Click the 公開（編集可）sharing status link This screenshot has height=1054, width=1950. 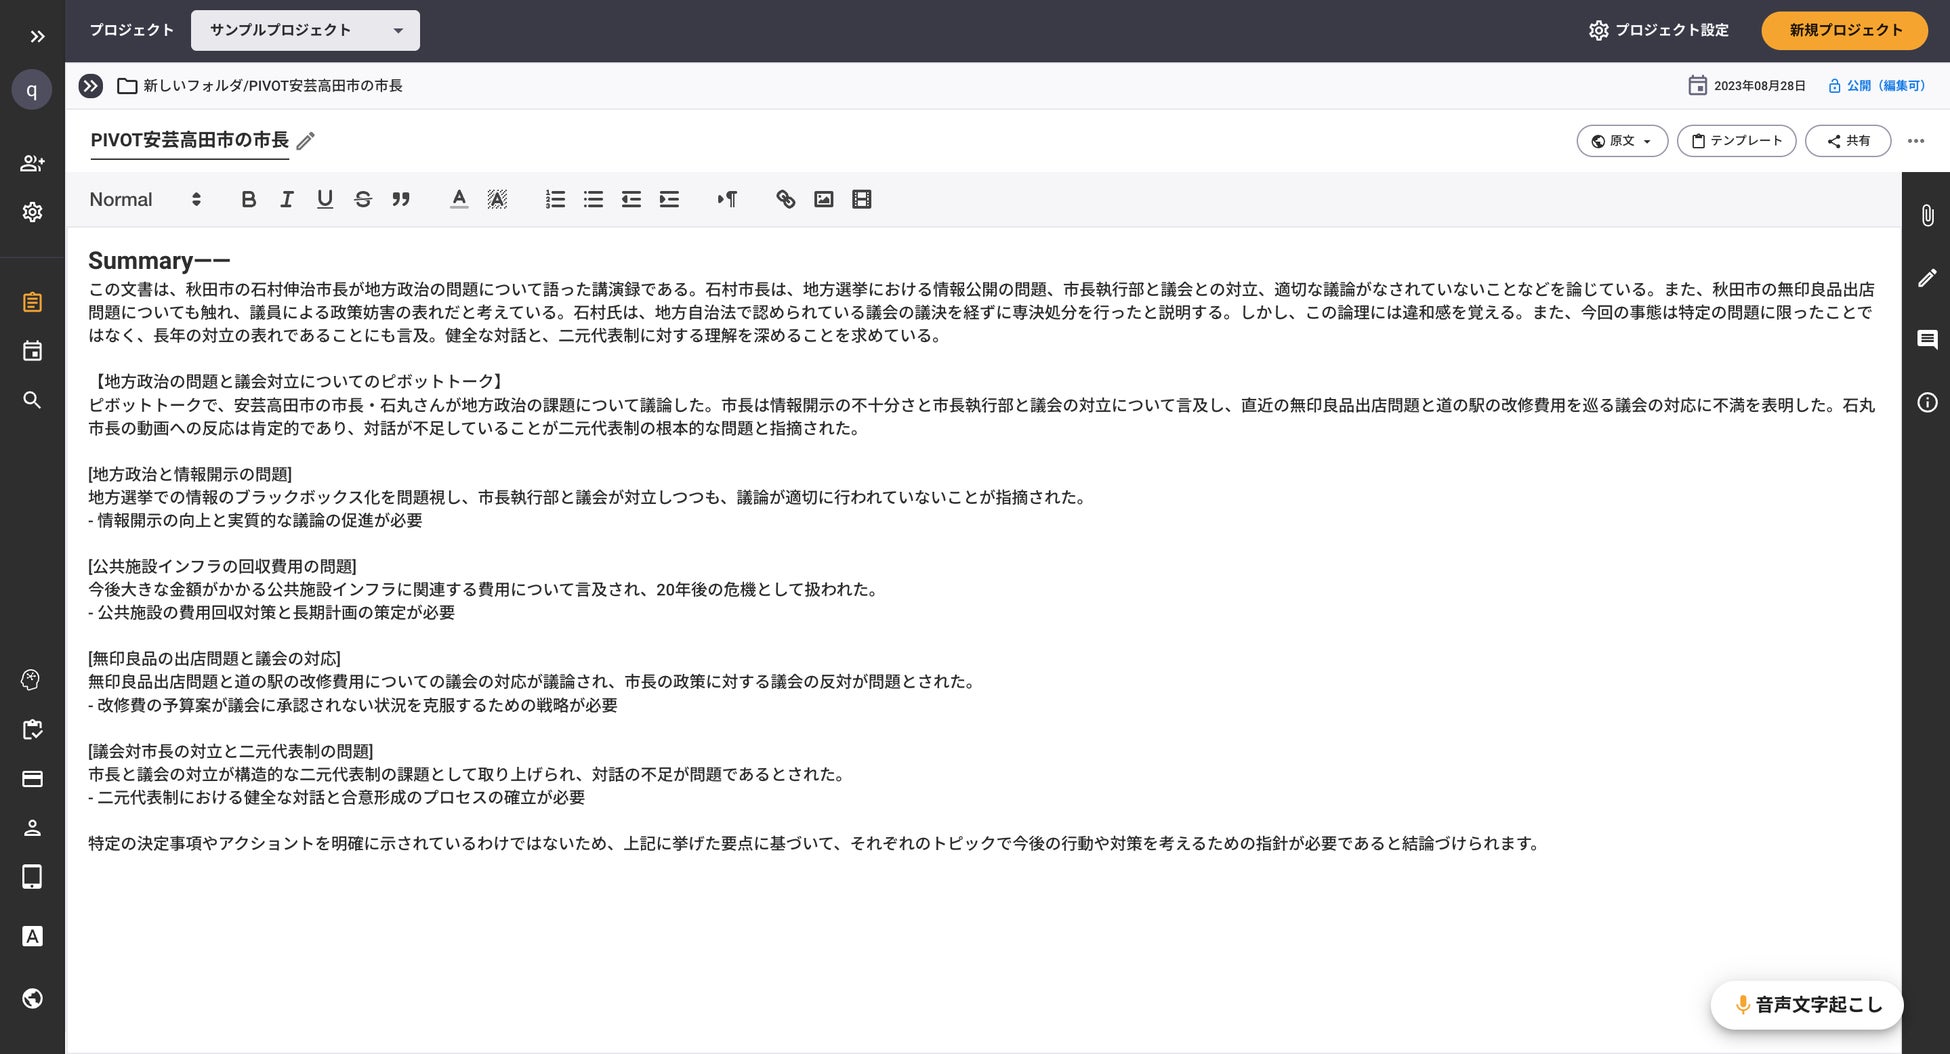1876,86
